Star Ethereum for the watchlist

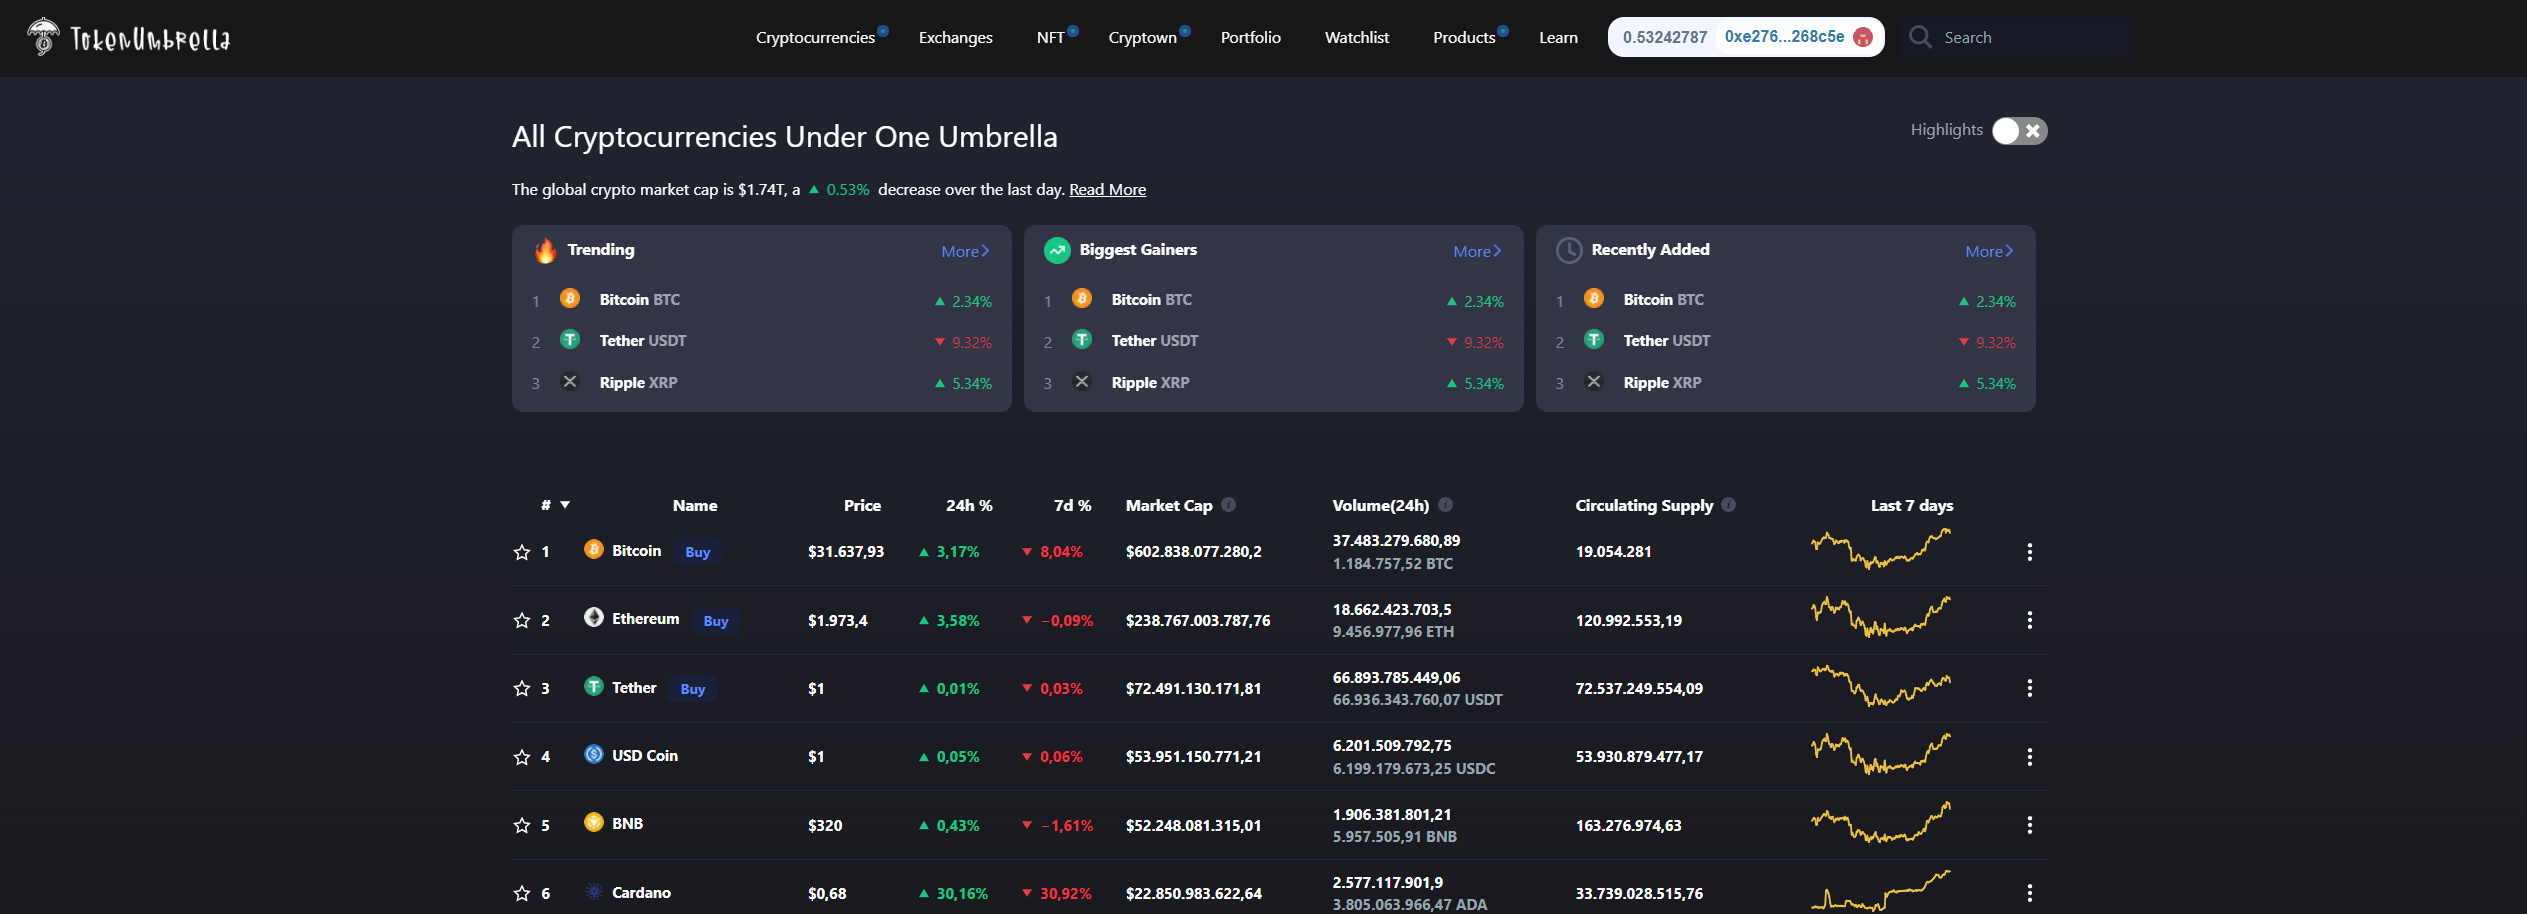point(521,620)
